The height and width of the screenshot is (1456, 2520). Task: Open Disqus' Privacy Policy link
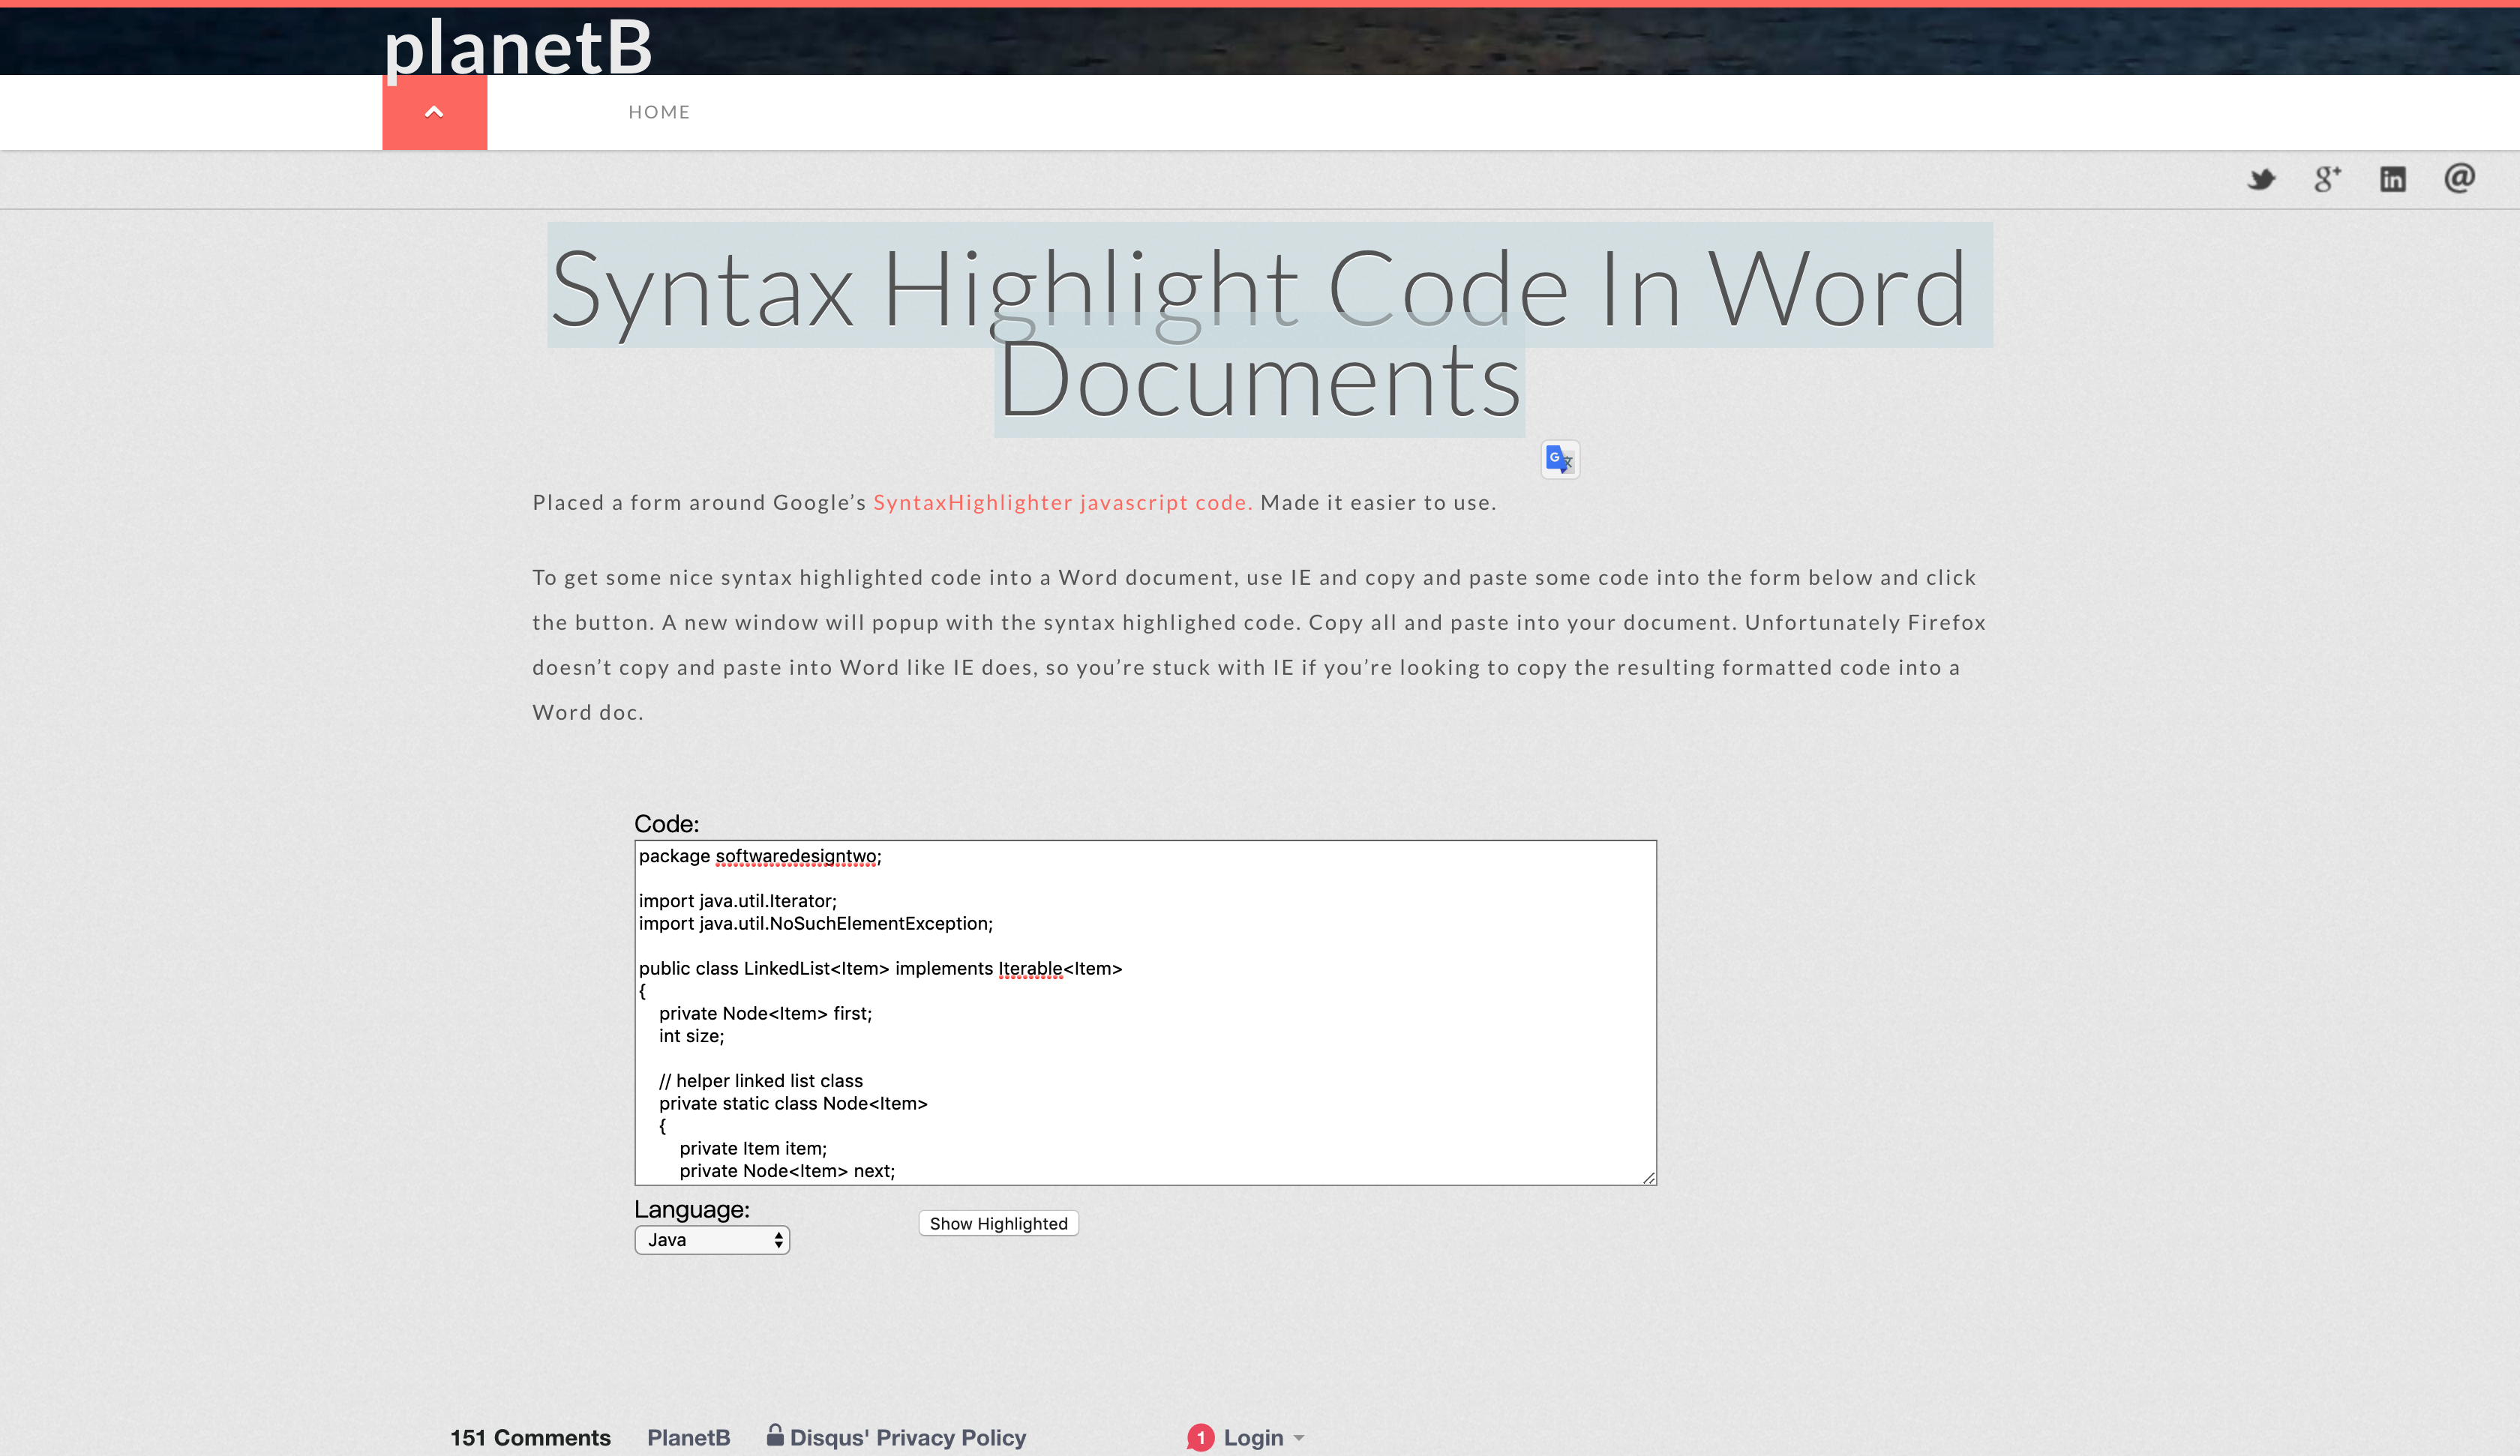point(907,1437)
